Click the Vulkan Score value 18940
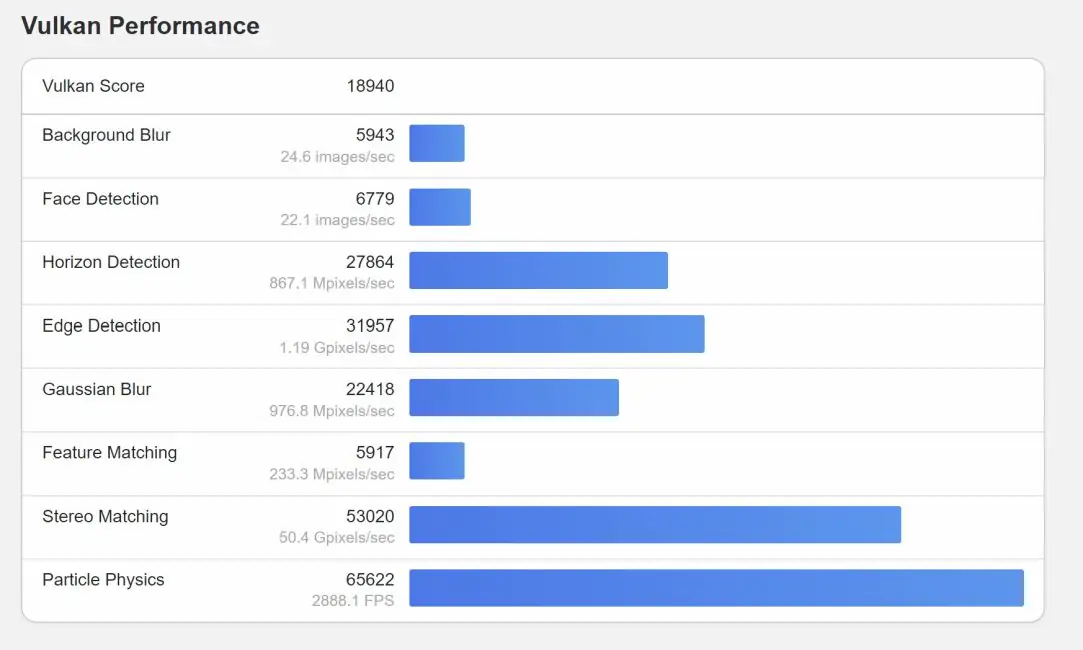 coord(370,86)
